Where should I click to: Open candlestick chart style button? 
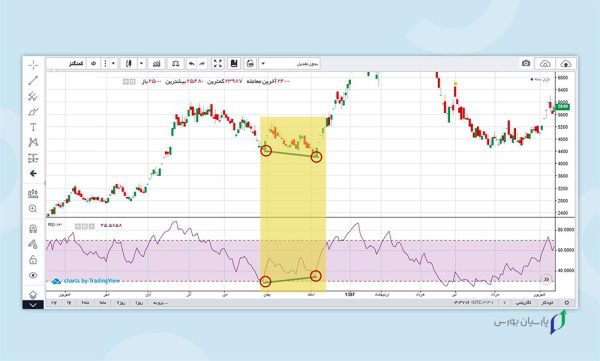click(129, 64)
